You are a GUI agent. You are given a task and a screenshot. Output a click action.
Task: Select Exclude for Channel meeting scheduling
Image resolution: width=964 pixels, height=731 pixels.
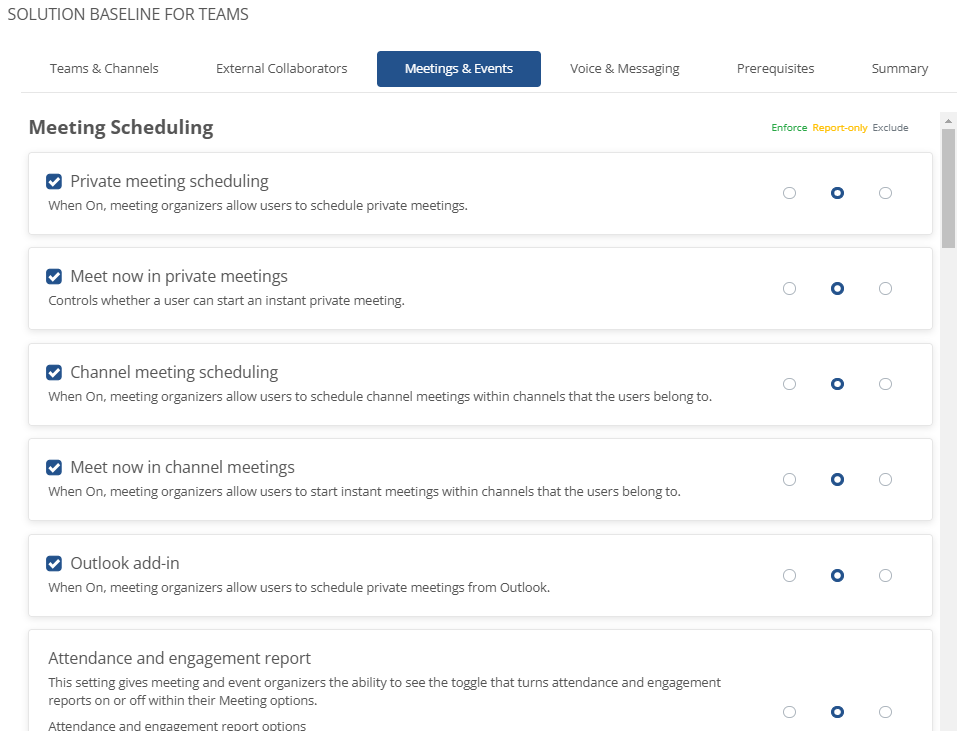[x=885, y=384]
